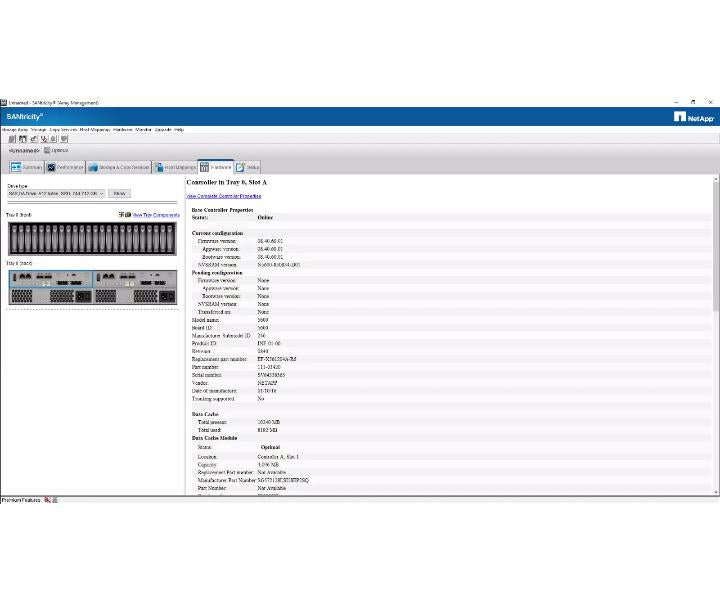The width and height of the screenshot is (720, 600).
Task: Open the Performance tab
Action: click(x=66, y=168)
